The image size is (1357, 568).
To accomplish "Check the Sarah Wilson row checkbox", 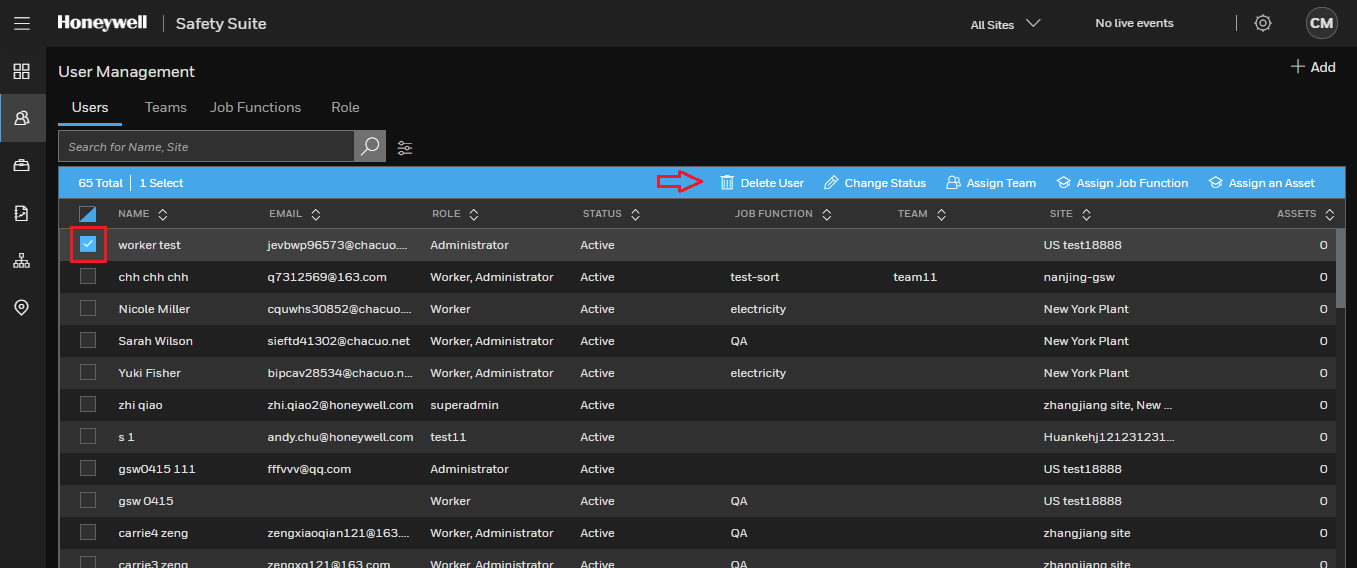I will click(x=88, y=340).
